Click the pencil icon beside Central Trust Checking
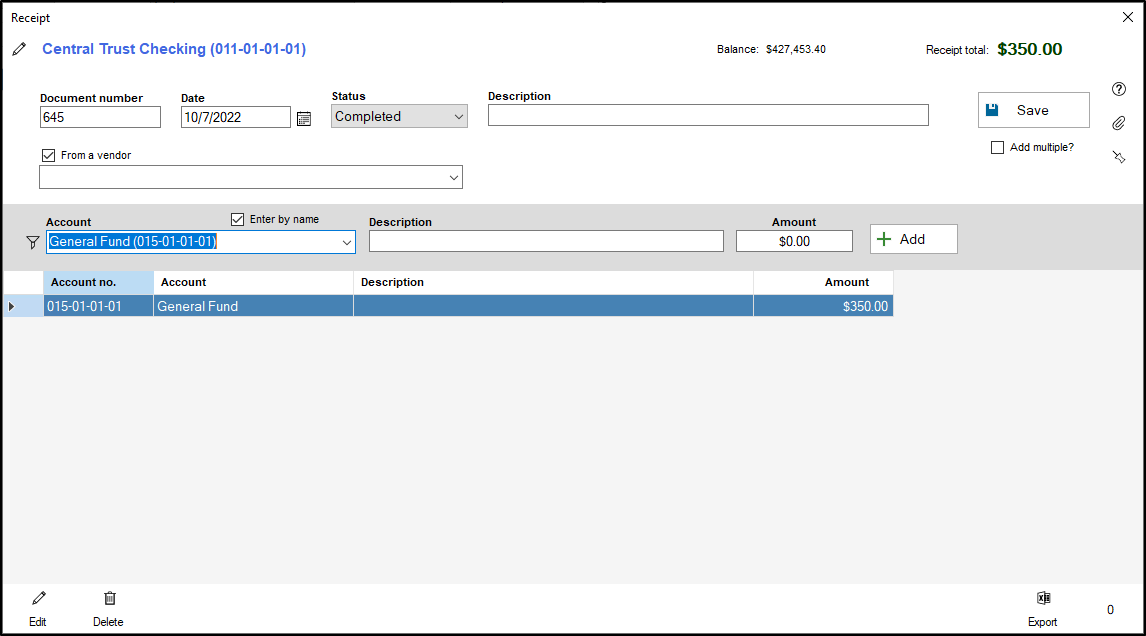The width and height of the screenshot is (1146, 636). [19, 49]
